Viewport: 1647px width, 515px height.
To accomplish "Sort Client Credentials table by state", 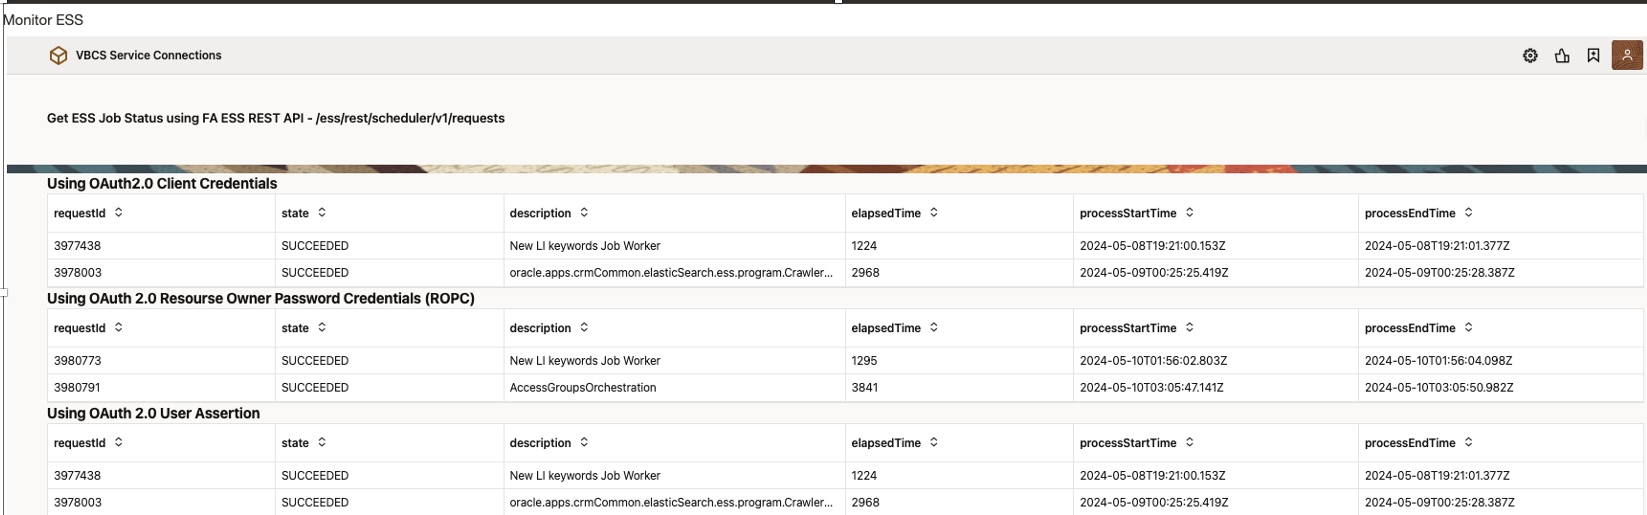I will click(322, 213).
